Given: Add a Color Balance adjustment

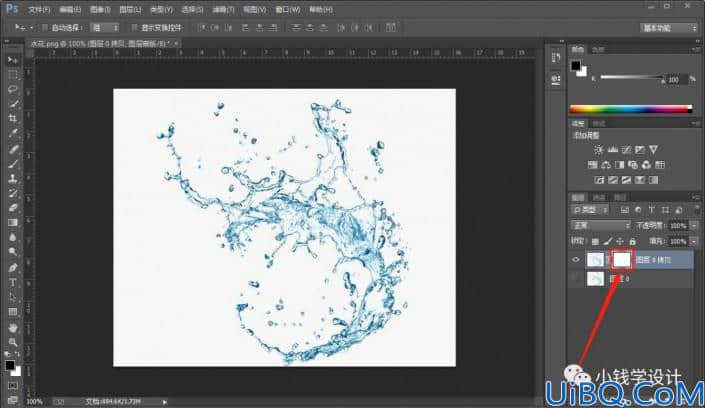Looking at the screenshot, I should tap(606, 165).
